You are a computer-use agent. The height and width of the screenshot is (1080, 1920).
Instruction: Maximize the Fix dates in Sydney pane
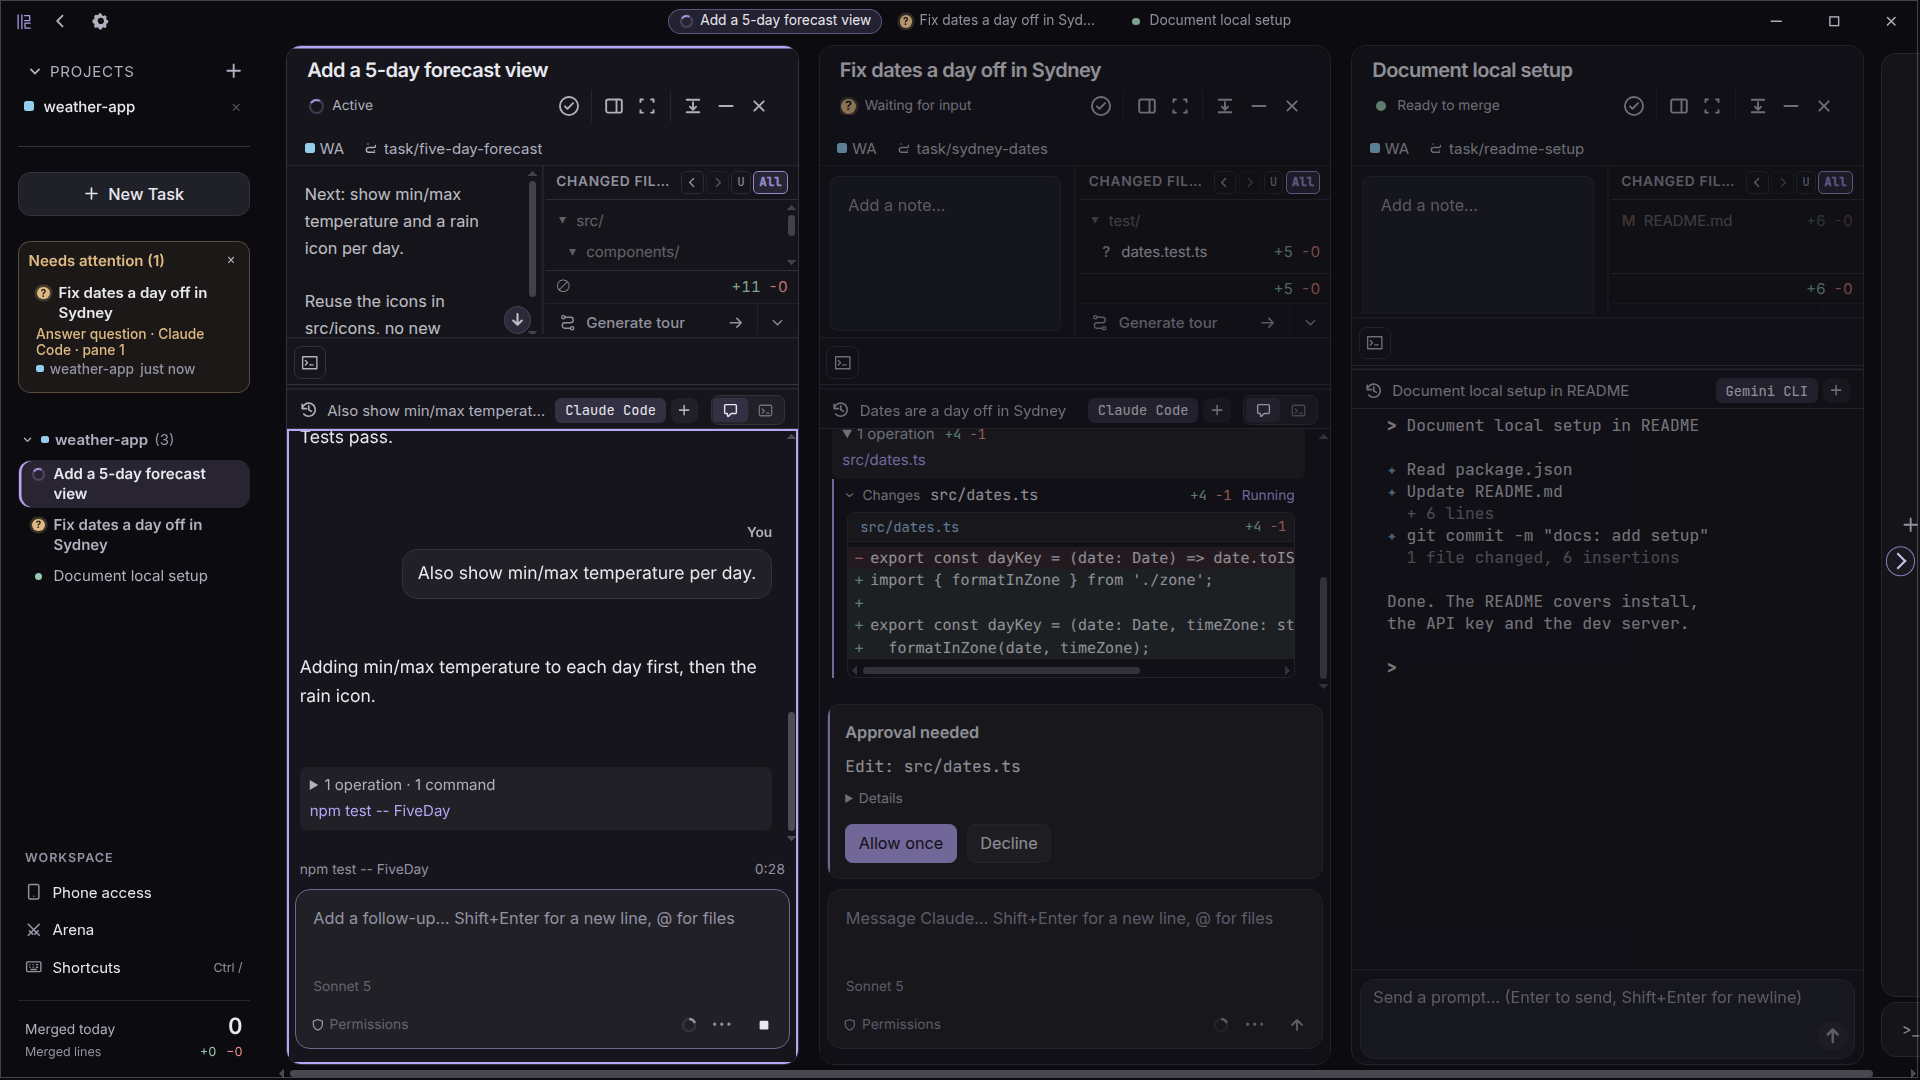[x=1180, y=106]
